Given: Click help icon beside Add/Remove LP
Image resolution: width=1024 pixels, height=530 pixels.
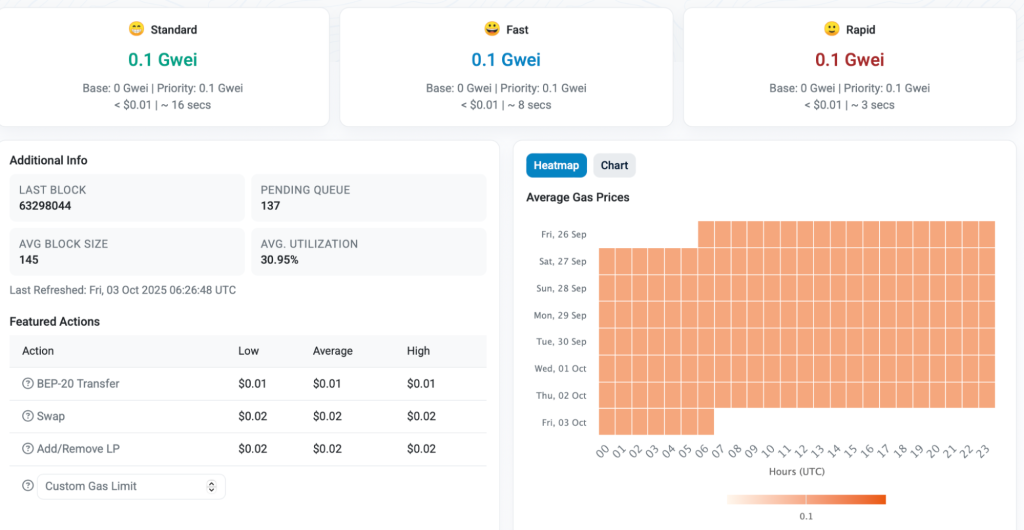Looking at the screenshot, I should click(x=28, y=449).
